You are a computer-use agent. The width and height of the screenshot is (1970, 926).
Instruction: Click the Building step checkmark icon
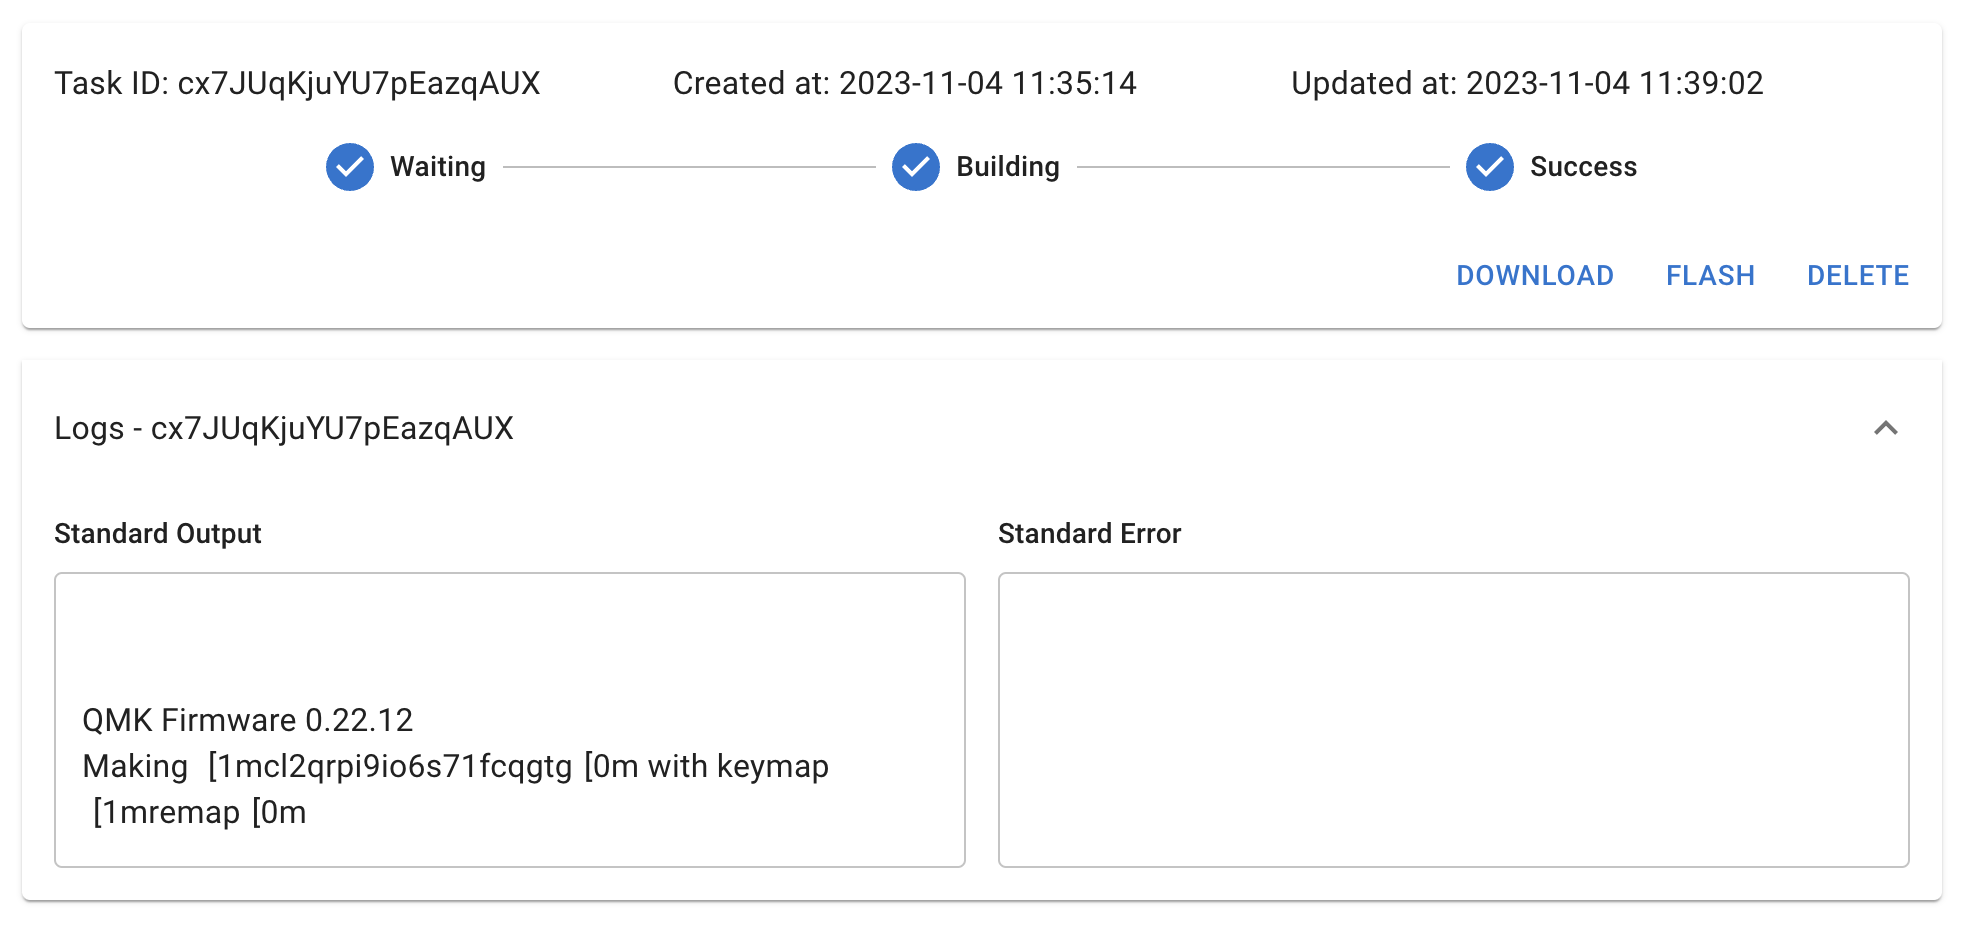click(916, 167)
